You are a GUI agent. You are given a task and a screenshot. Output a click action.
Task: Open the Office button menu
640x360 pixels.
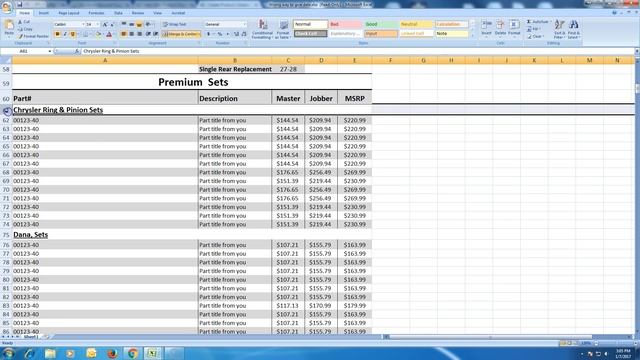coord(7,7)
